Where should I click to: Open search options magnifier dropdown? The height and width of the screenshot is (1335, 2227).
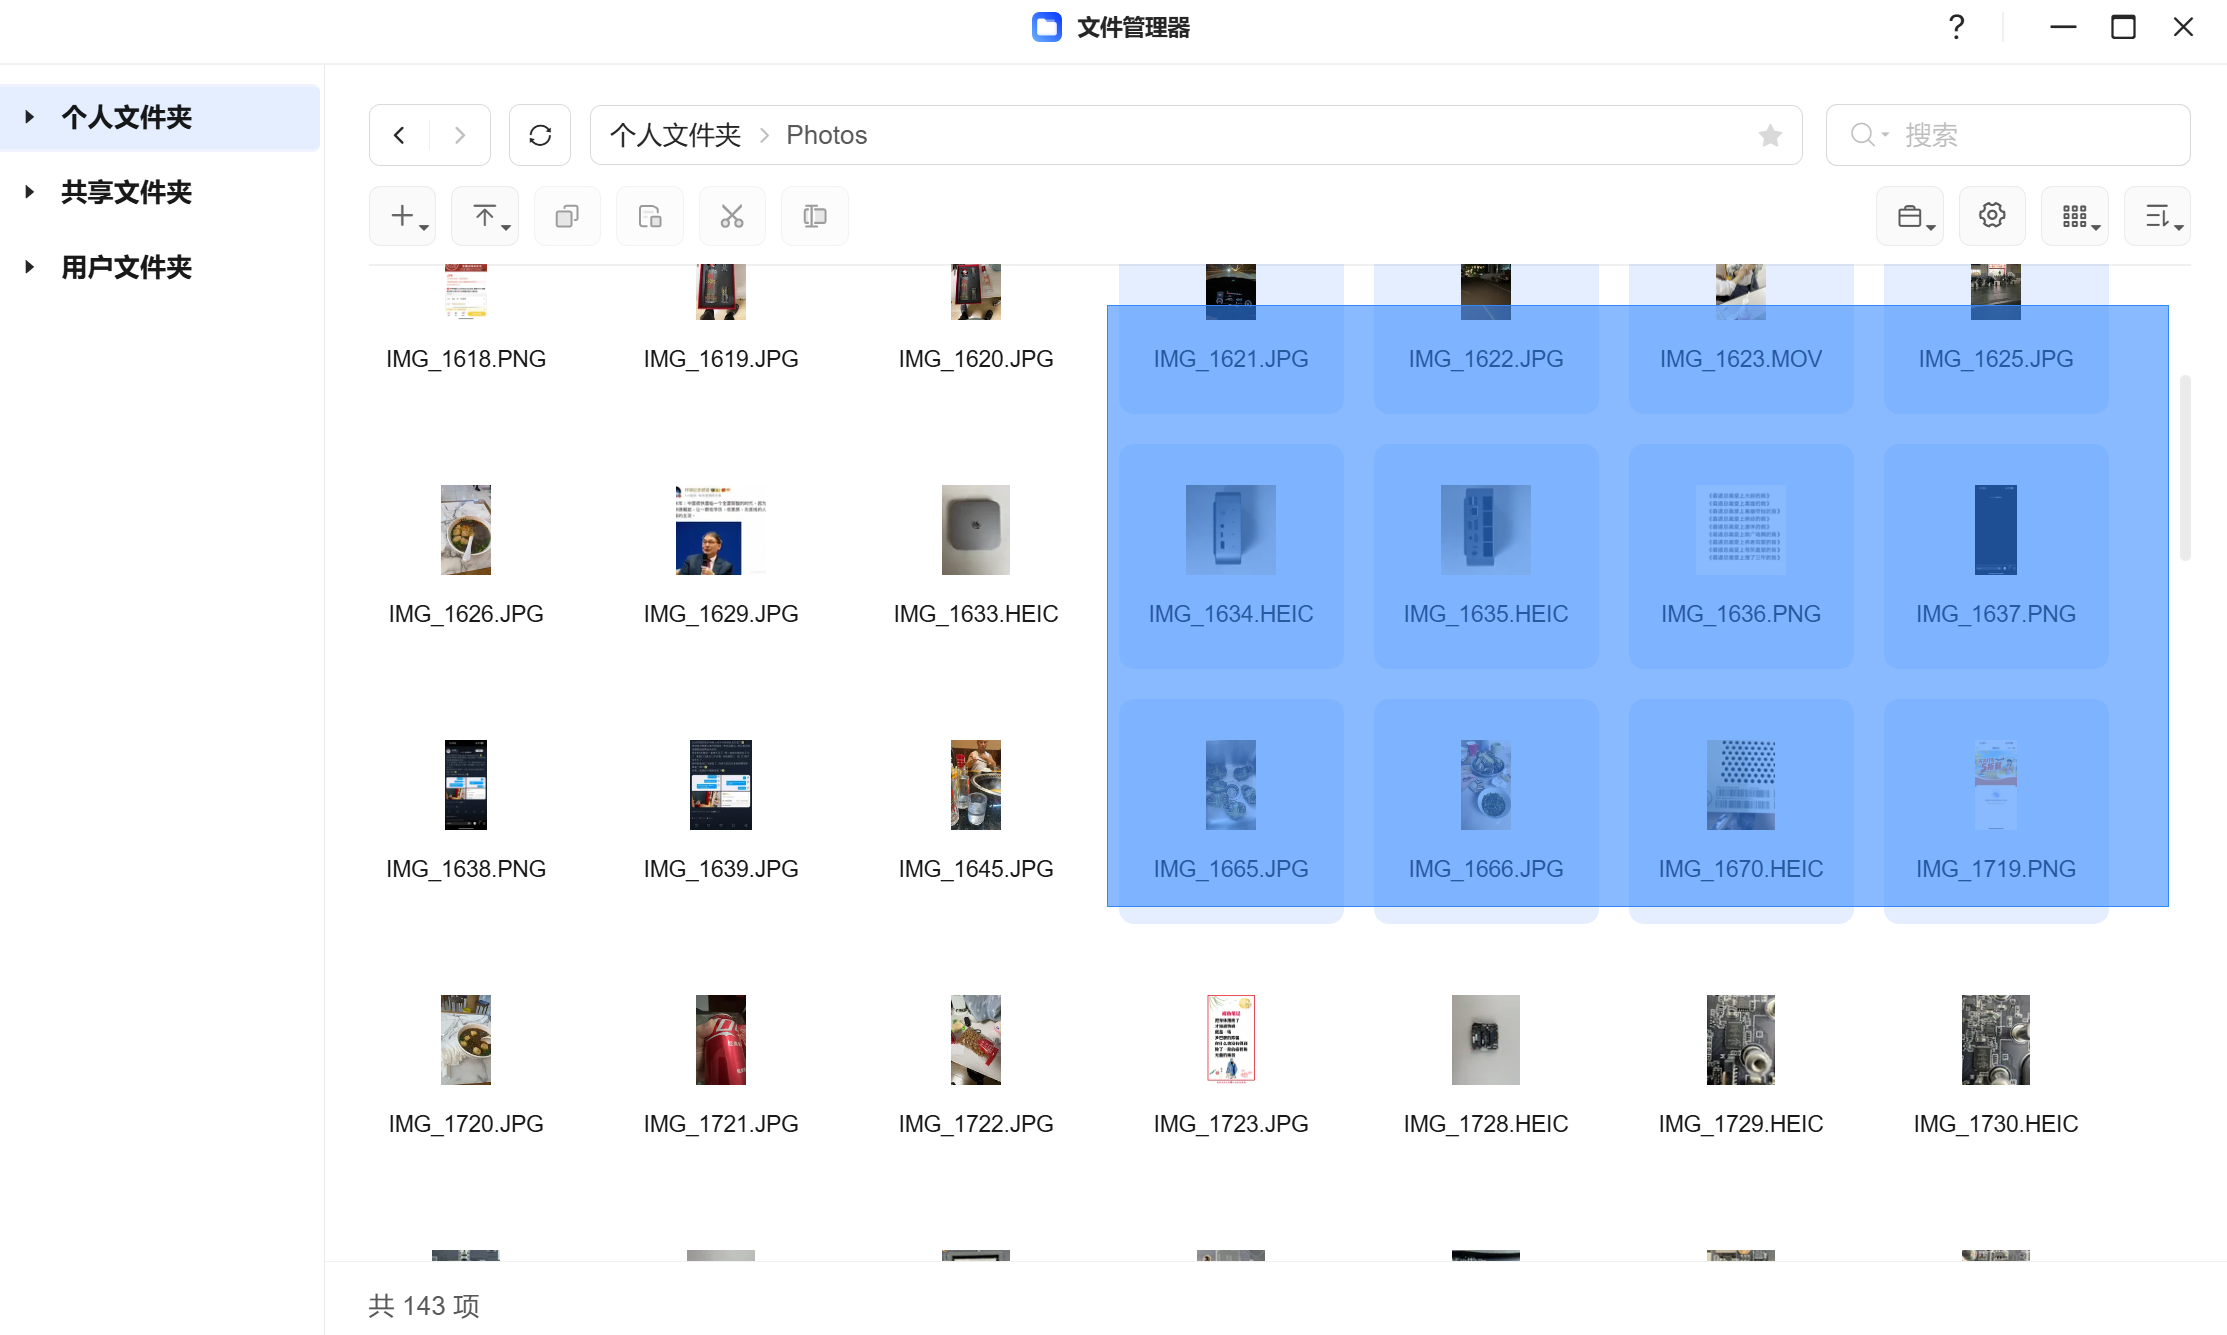pos(1868,135)
